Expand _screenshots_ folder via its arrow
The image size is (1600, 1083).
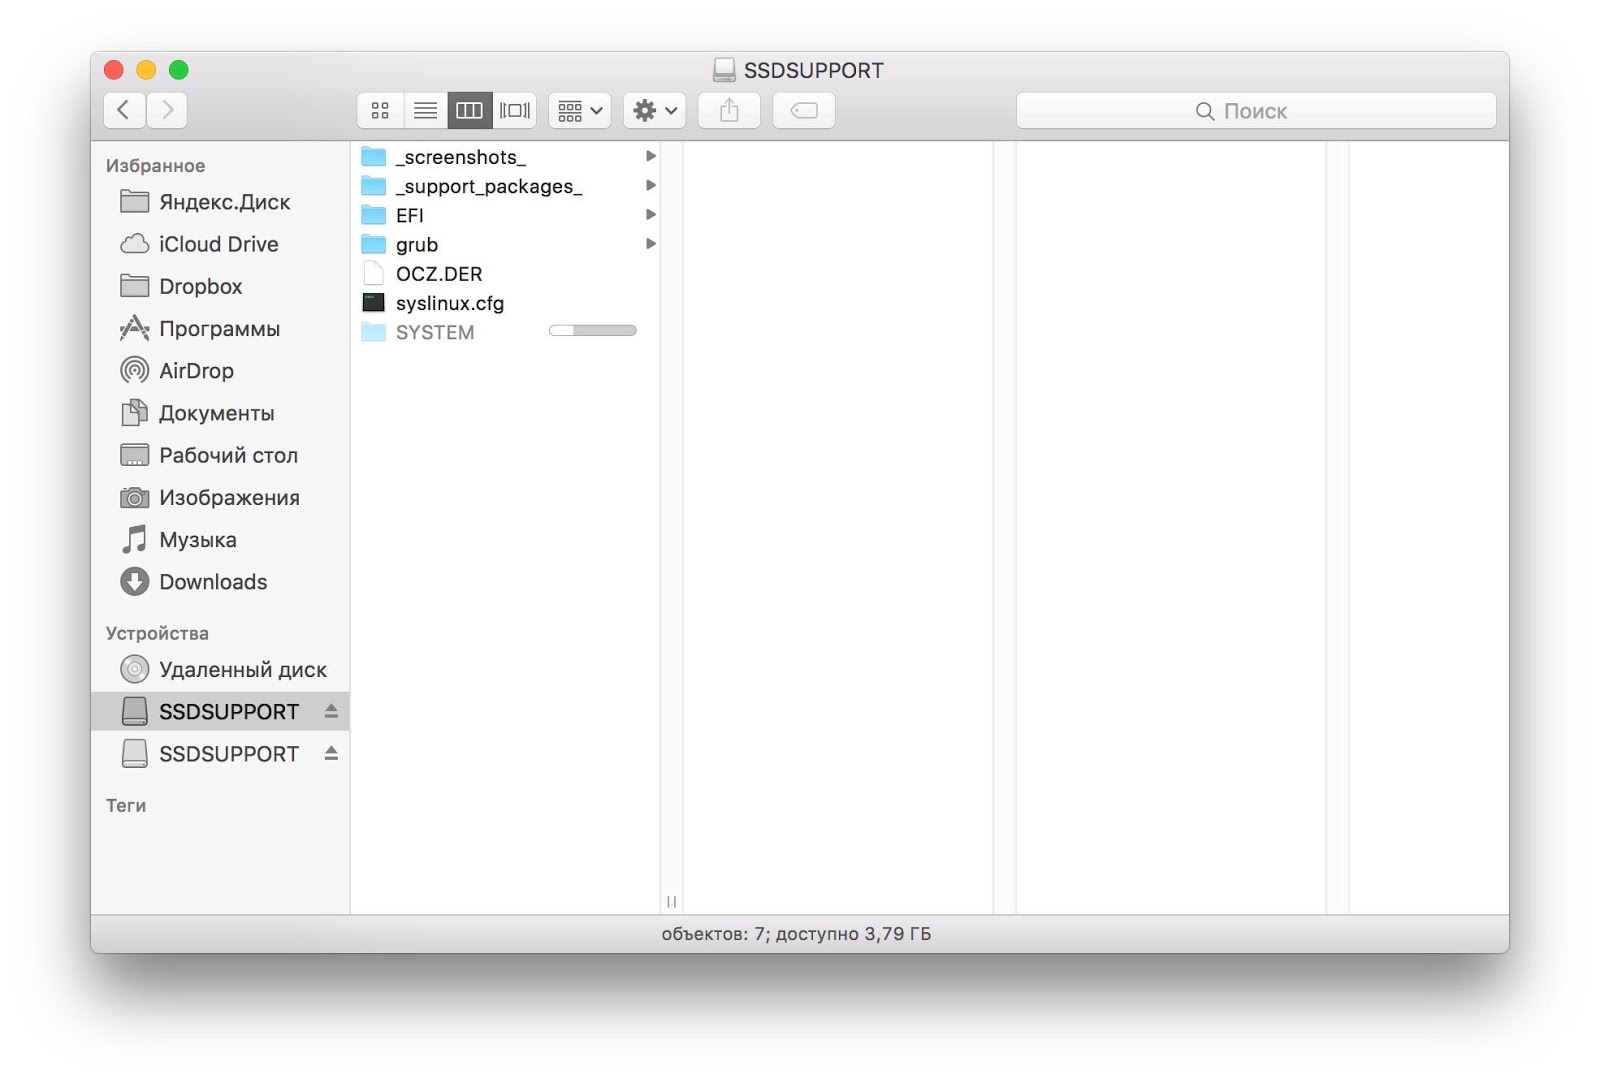(650, 156)
